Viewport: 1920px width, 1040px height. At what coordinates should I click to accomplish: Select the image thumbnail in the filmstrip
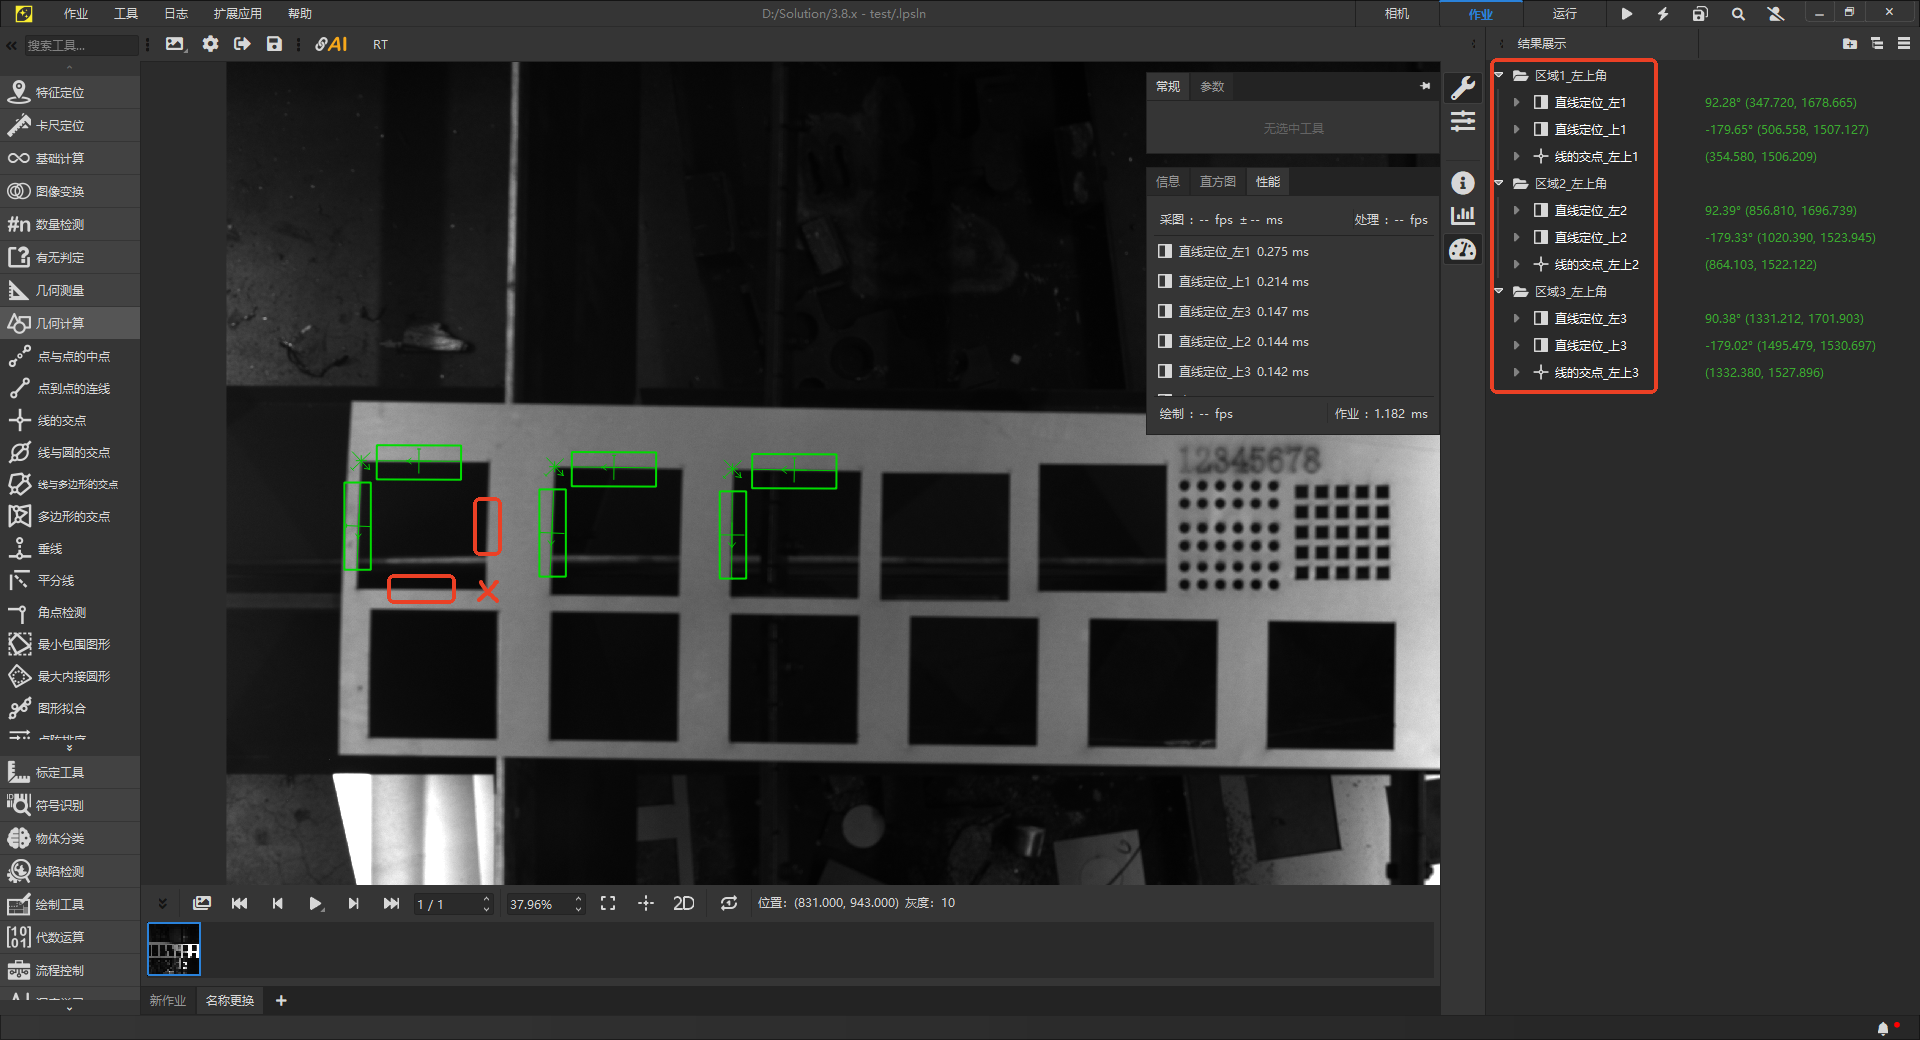(x=174, y=948)
